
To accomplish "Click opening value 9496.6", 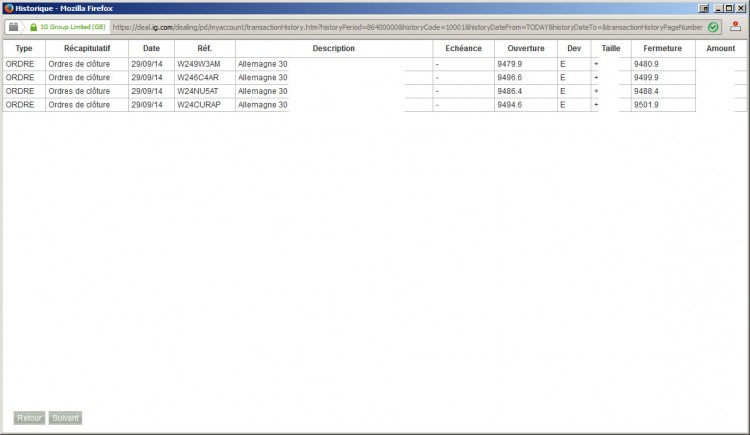I will [510, 78].
